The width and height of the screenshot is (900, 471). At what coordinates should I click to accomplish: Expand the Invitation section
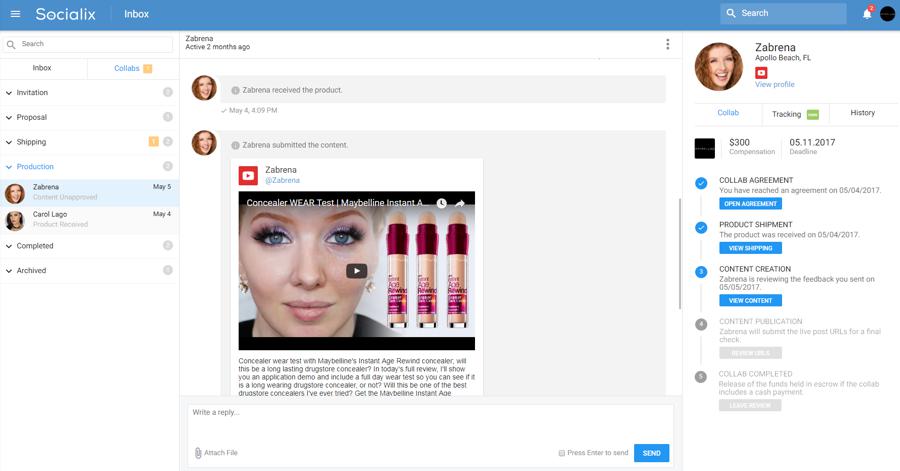tap(90, 92)
